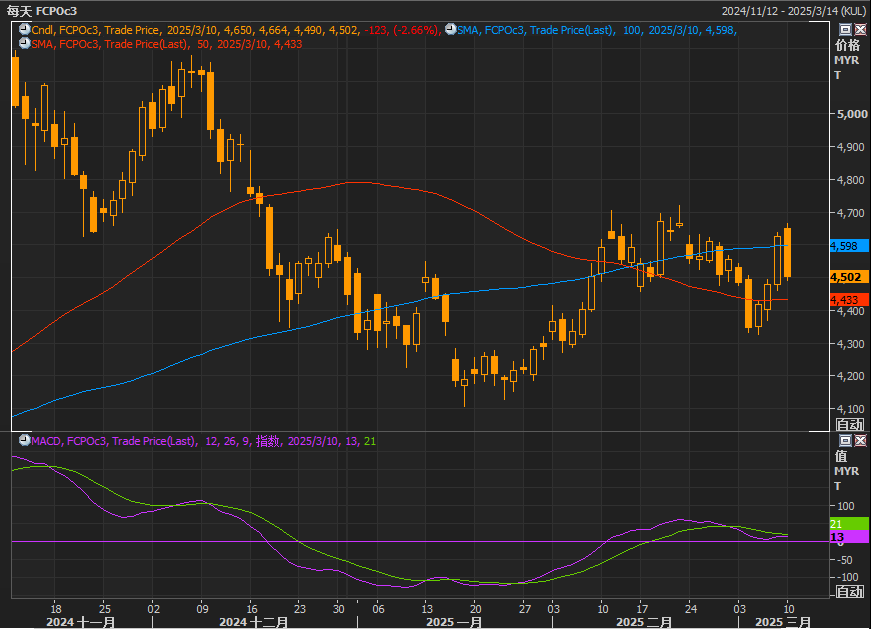Viewport: 871px width, 629px height.
Task: Toggle auto scale on the price axis
Action: tap(849, 425)
